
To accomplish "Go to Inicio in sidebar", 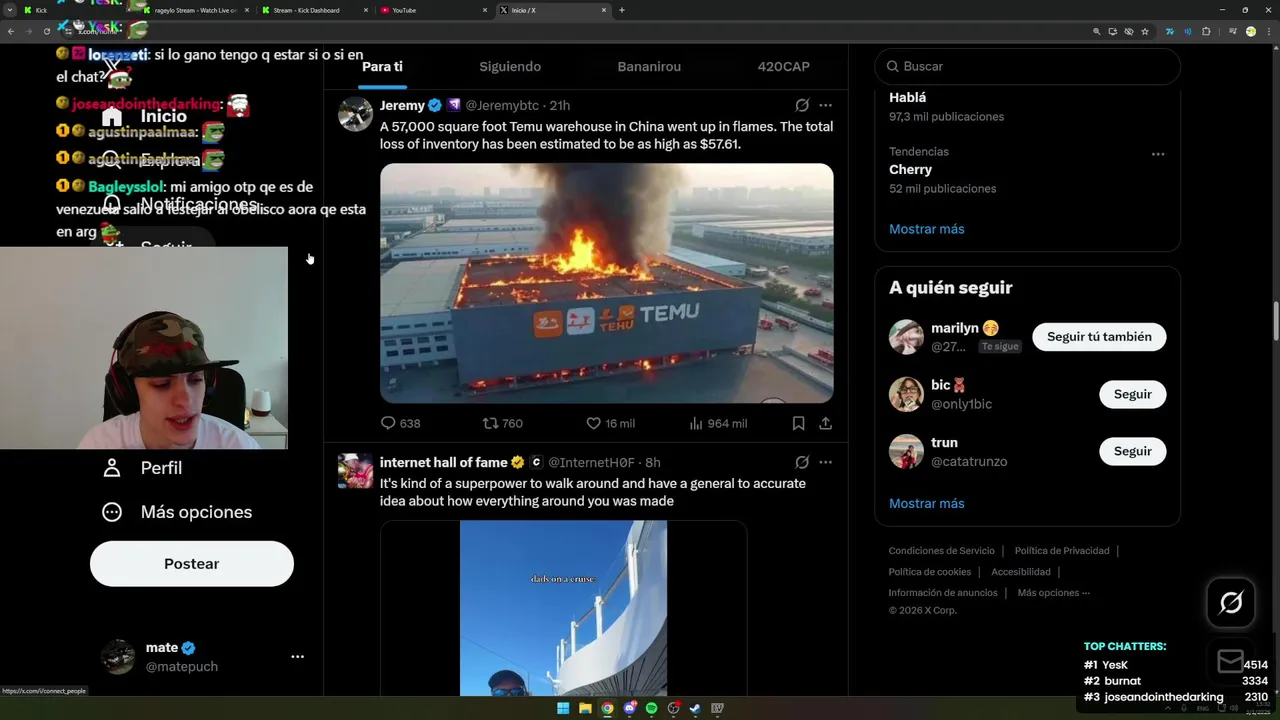I will 146,117.
